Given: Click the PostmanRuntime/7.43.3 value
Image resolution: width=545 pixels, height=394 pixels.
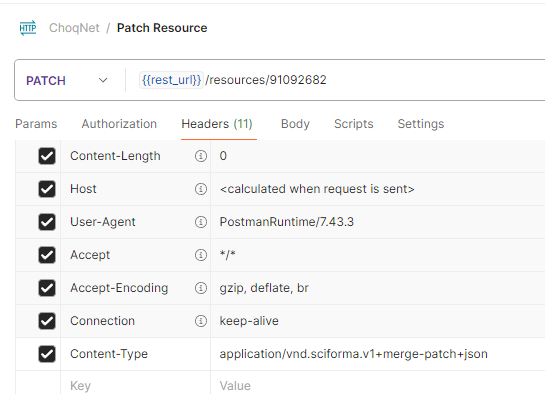Looking at the screenshot, I should (x=287, y=222).
